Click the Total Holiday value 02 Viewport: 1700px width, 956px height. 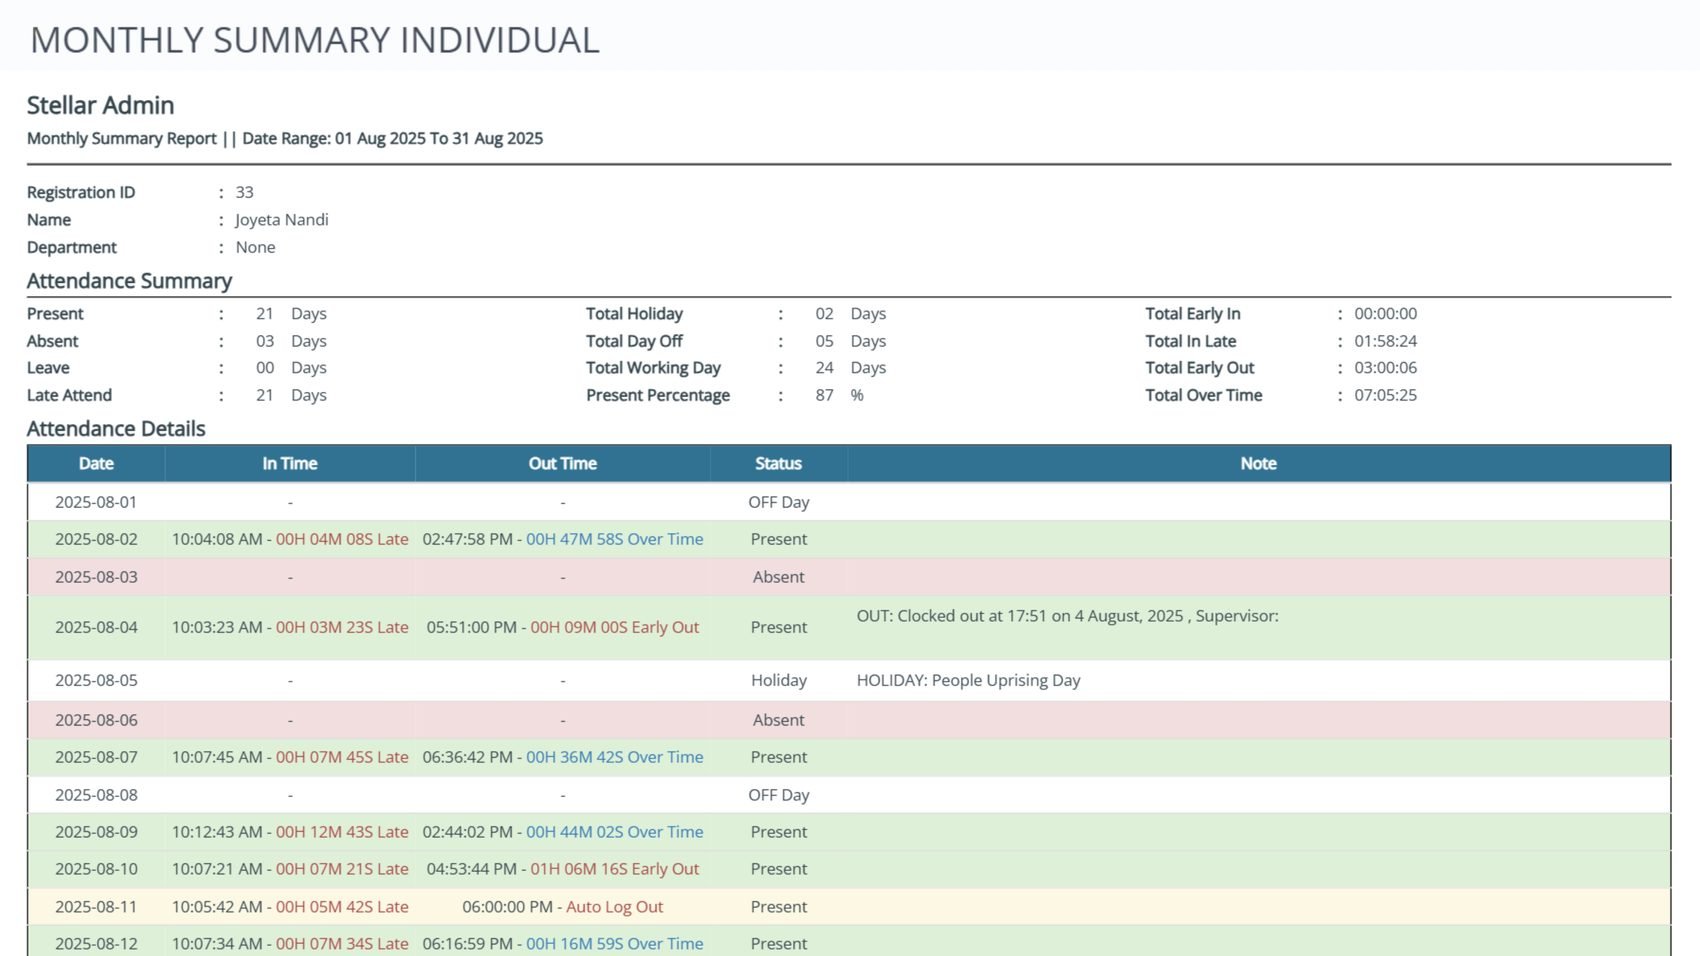point(824,314)
